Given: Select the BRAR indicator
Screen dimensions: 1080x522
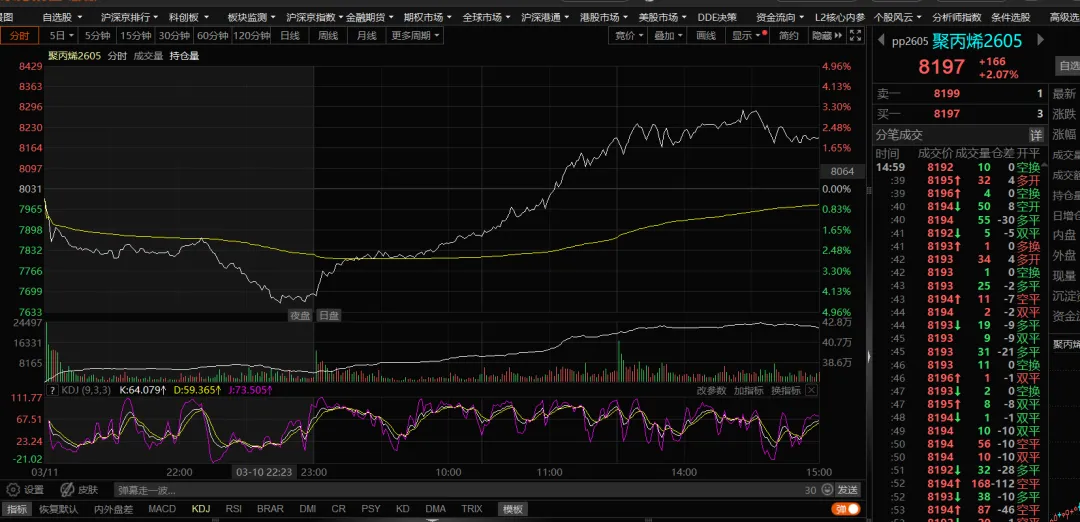Looking at the screenshot, I should click(x=270, y=509).
